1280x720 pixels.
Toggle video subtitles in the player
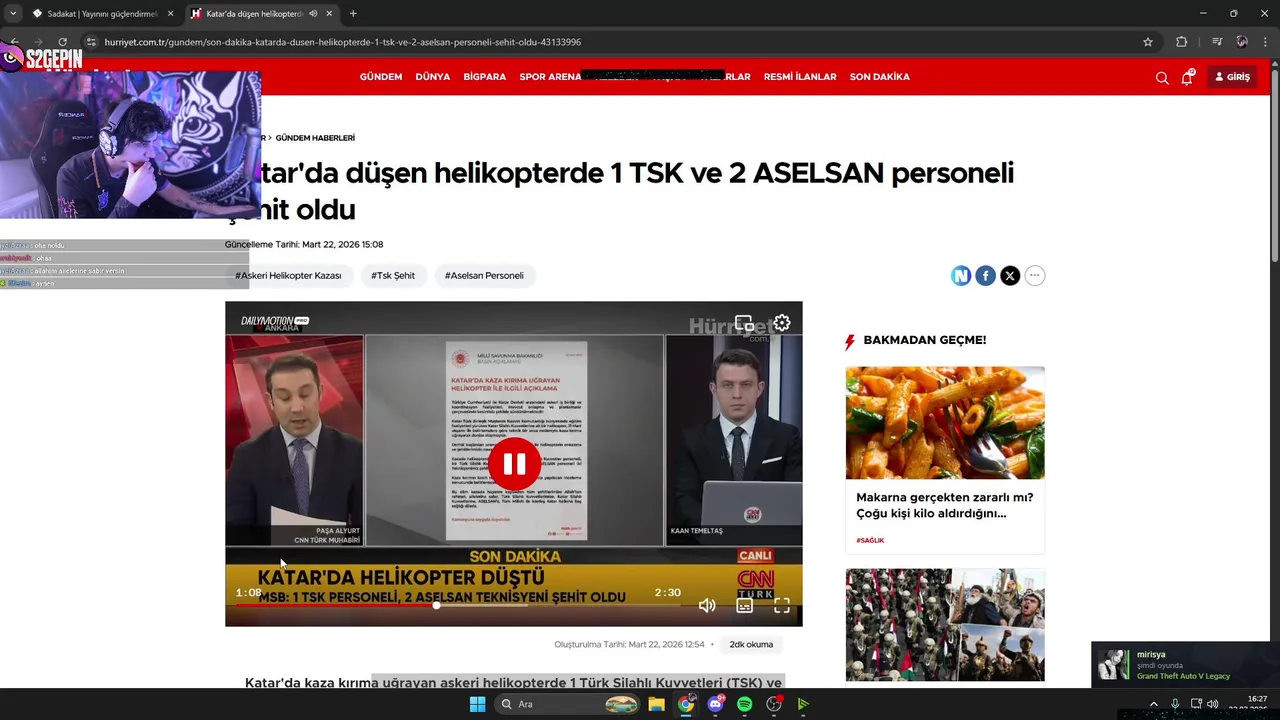tap(744, 605)
